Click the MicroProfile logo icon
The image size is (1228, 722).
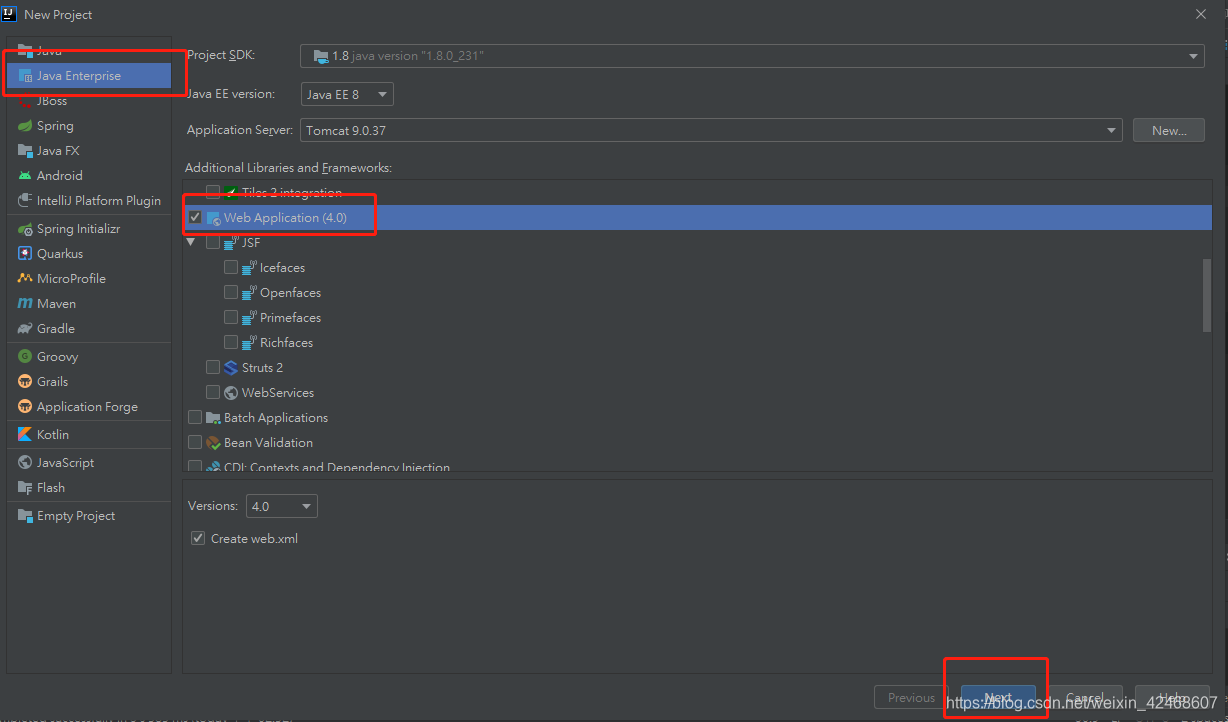pos(25,279)
